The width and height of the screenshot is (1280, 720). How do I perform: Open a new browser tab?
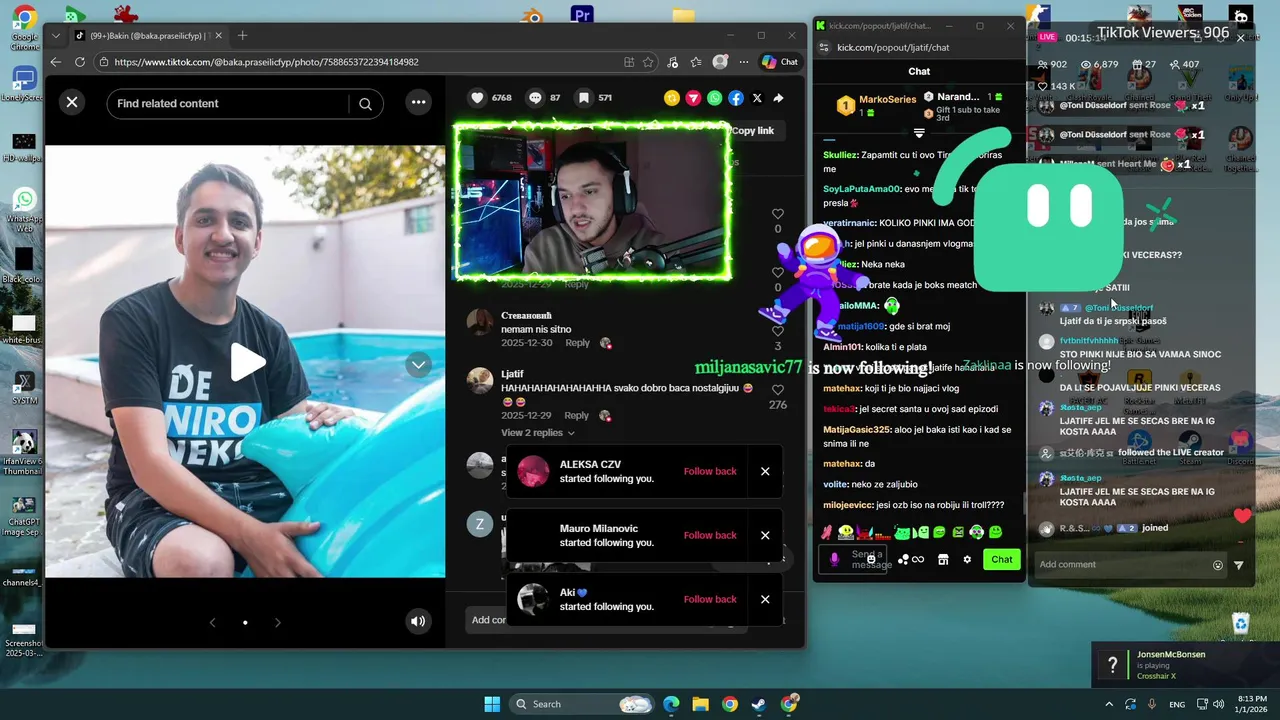click(242, 36)
